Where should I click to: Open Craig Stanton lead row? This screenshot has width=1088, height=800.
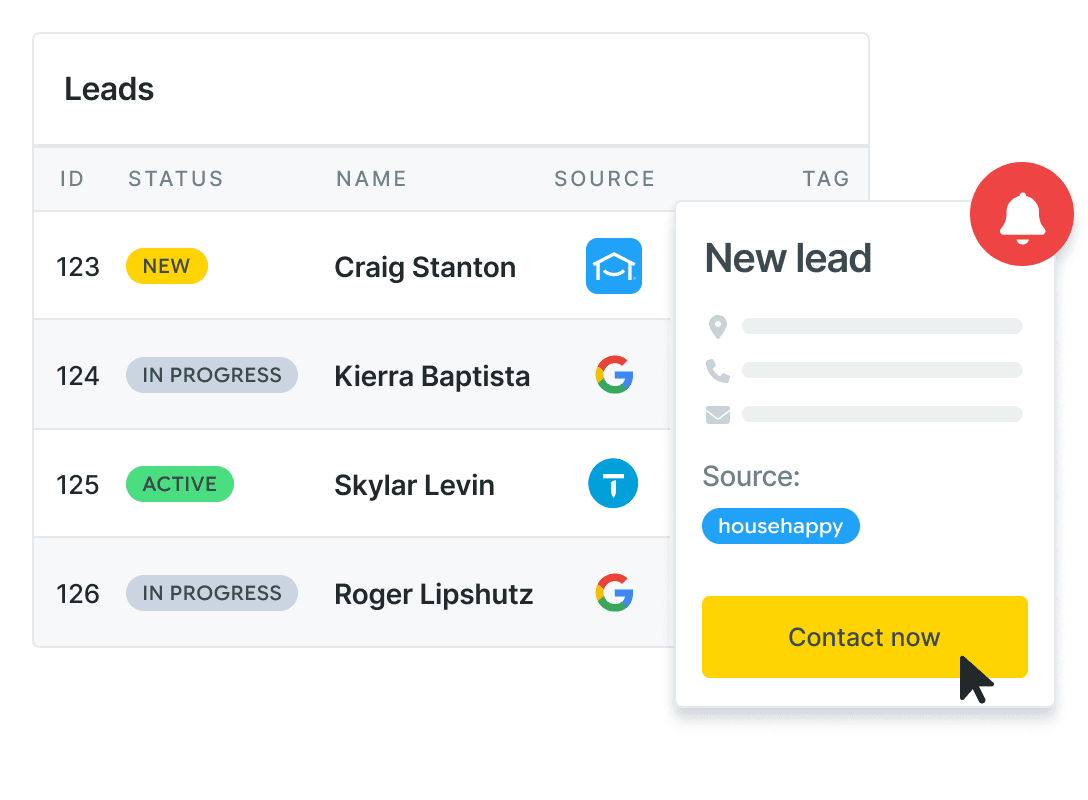pyautogui.click(x=354, y=266)
